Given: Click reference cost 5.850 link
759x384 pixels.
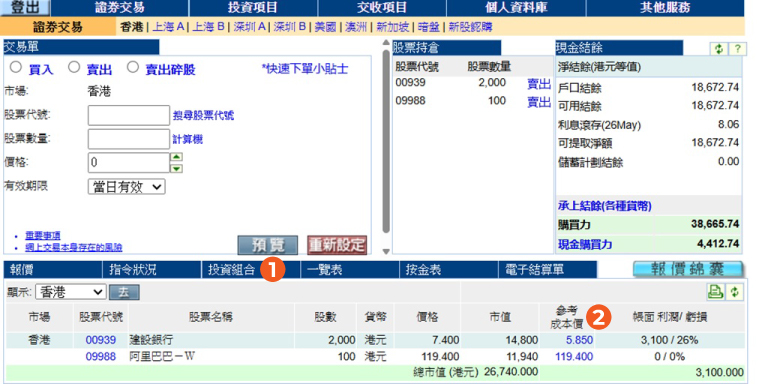Looking at the screenshot, I should pyautogui.click(x=579, y=340).
